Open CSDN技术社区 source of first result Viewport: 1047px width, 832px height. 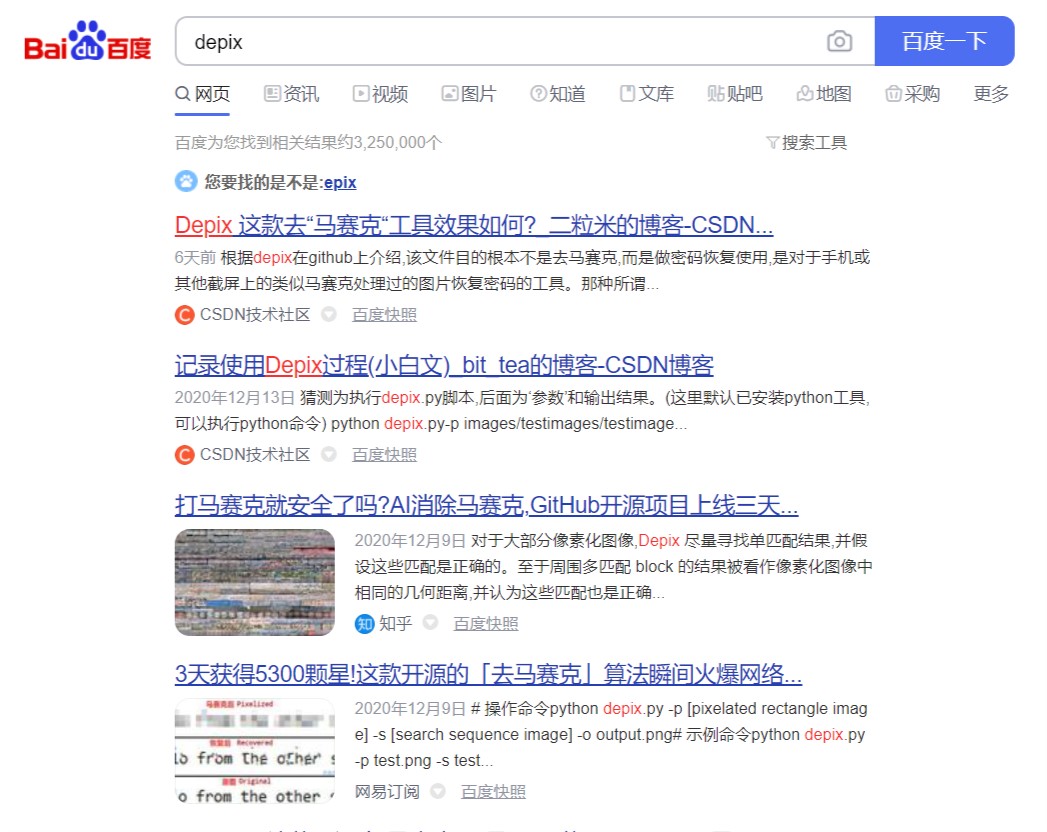click(x=255, y=315)
